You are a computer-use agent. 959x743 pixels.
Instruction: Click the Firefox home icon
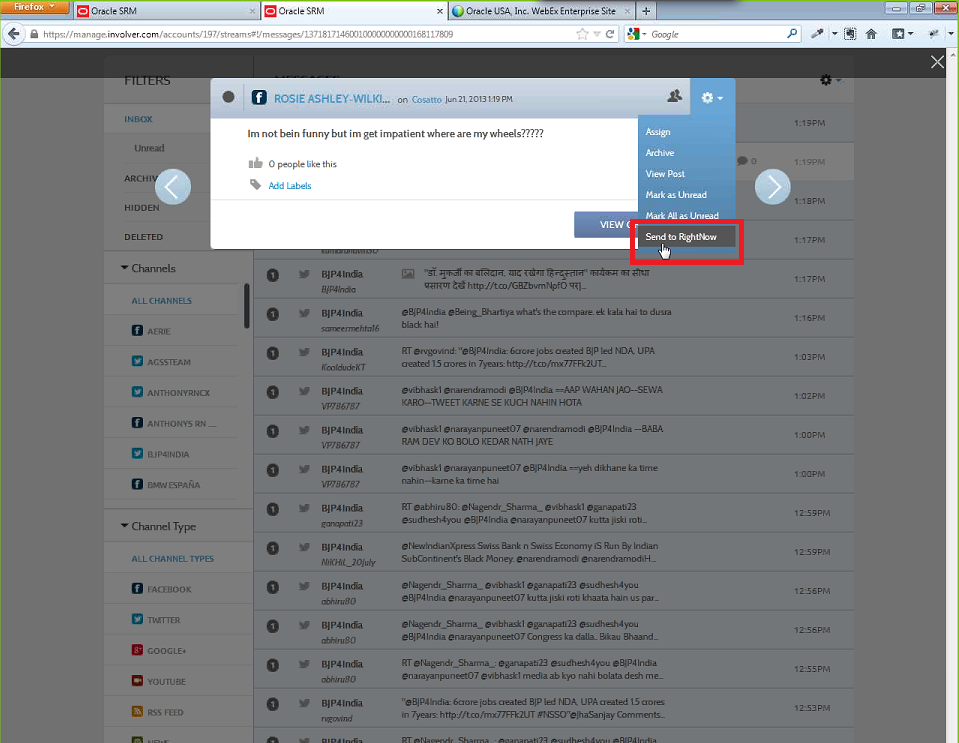(871, 34)
